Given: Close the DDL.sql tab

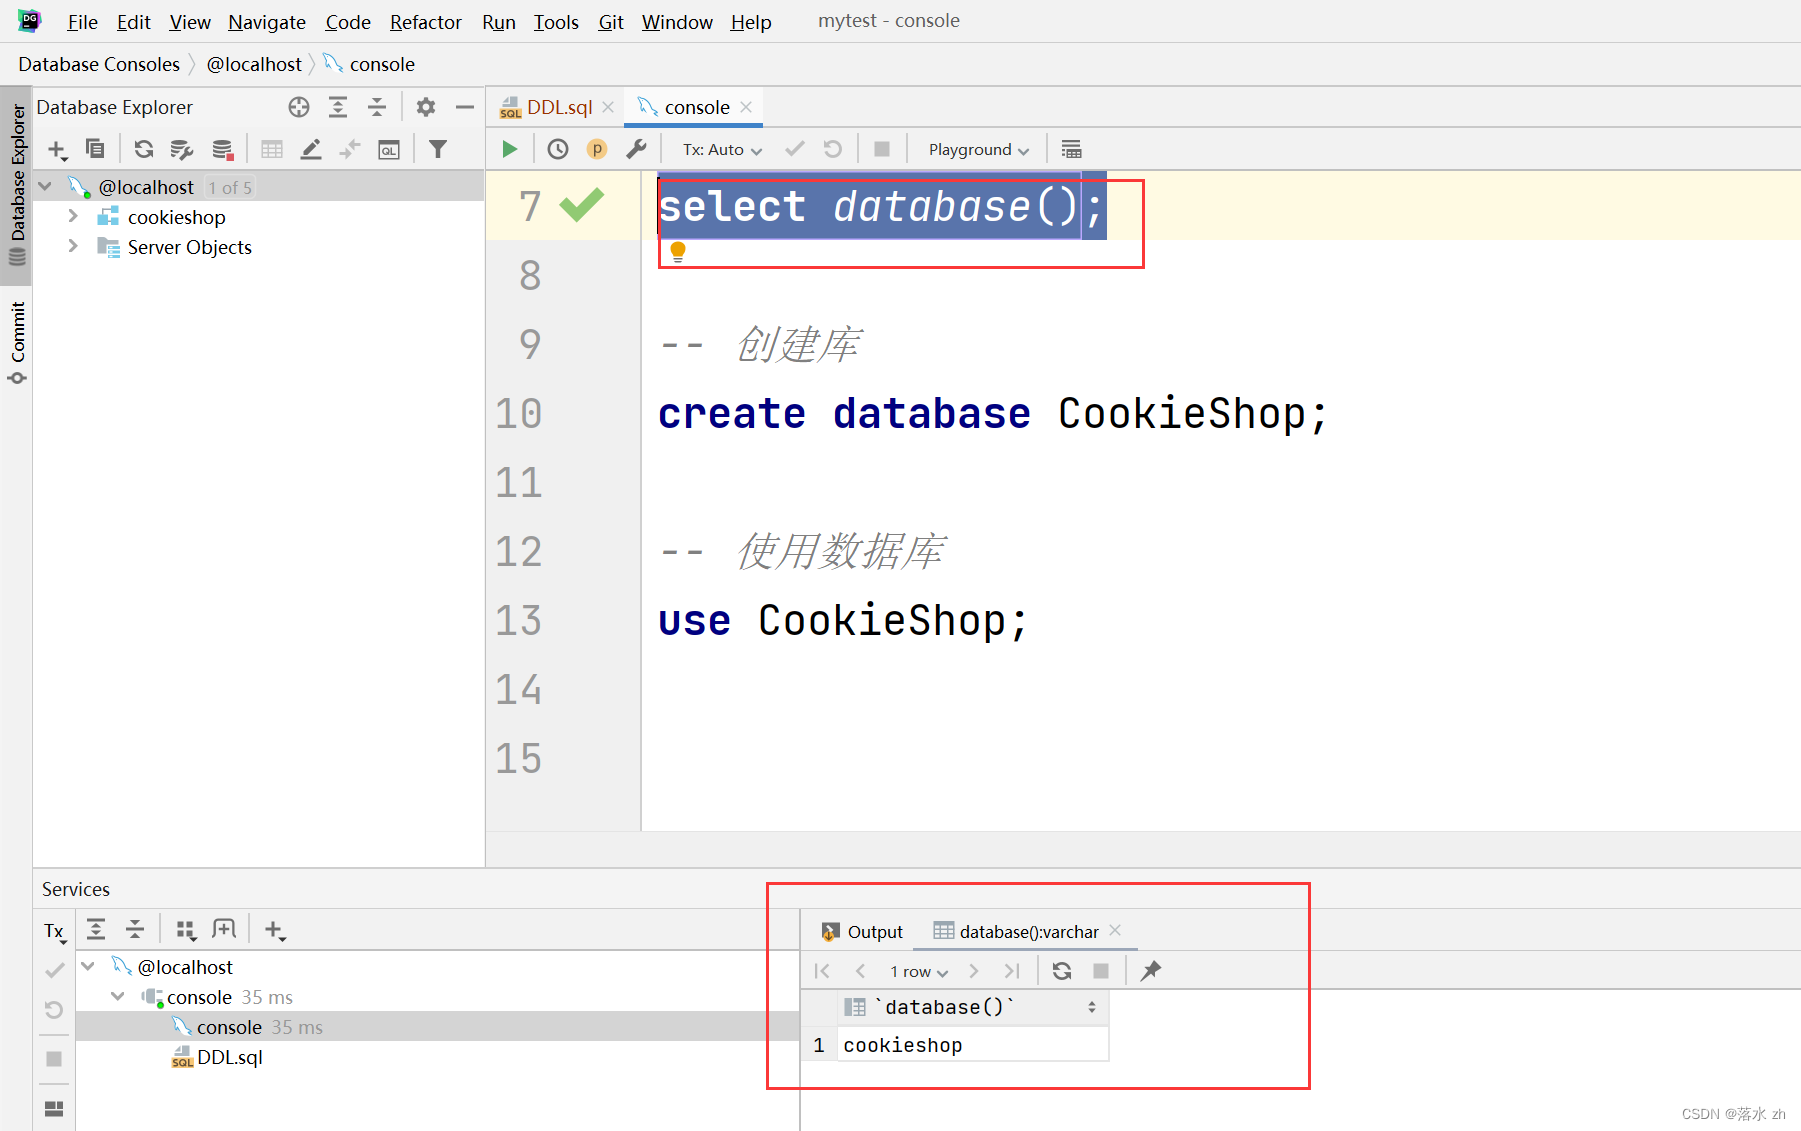Looking at the screenshot, I should click(608, 107).
